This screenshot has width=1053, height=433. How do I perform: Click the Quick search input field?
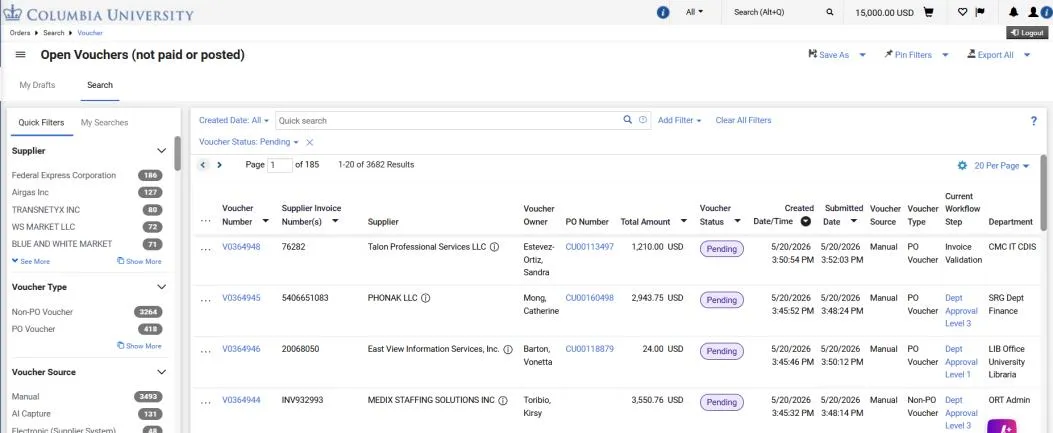449,120
